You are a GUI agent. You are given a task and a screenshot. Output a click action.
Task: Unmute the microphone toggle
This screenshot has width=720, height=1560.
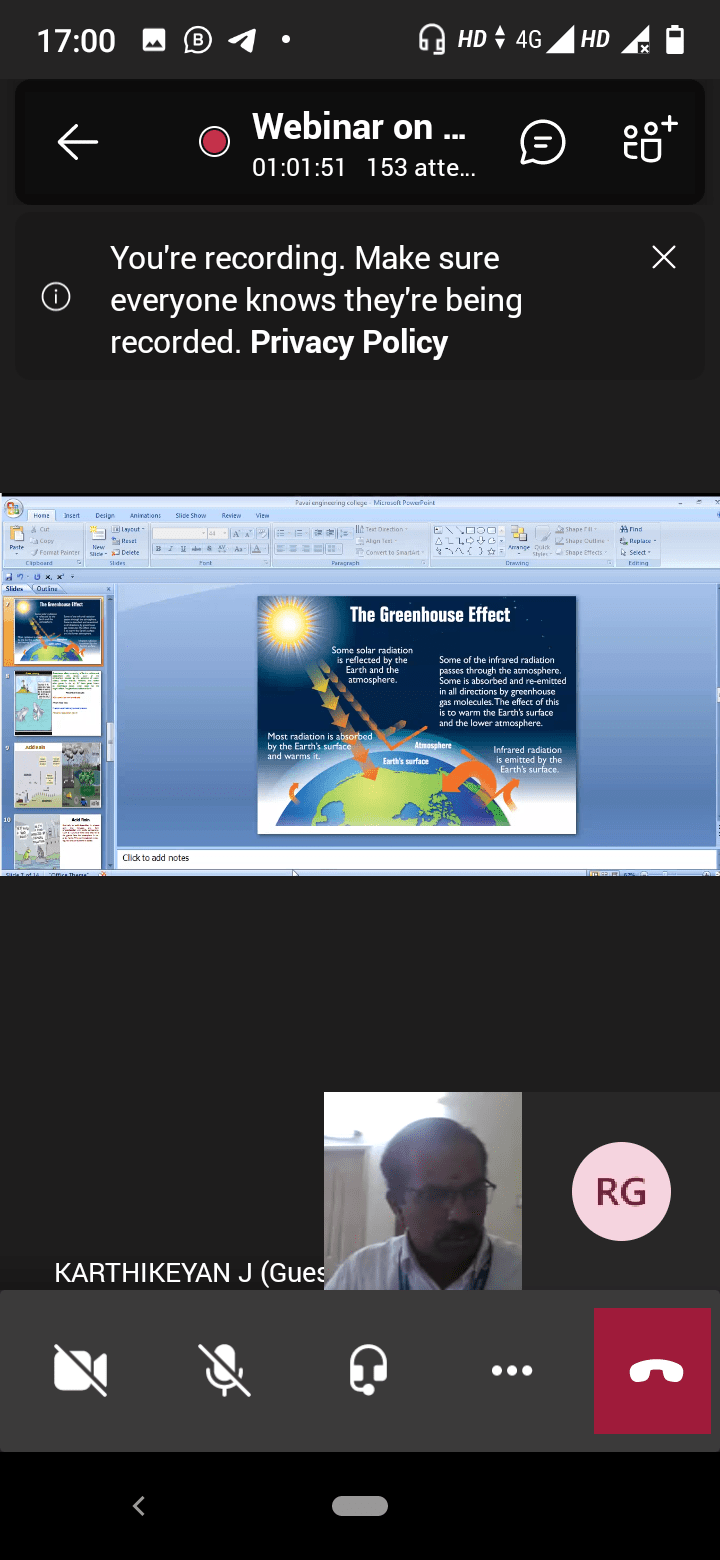click(224, 1371)
